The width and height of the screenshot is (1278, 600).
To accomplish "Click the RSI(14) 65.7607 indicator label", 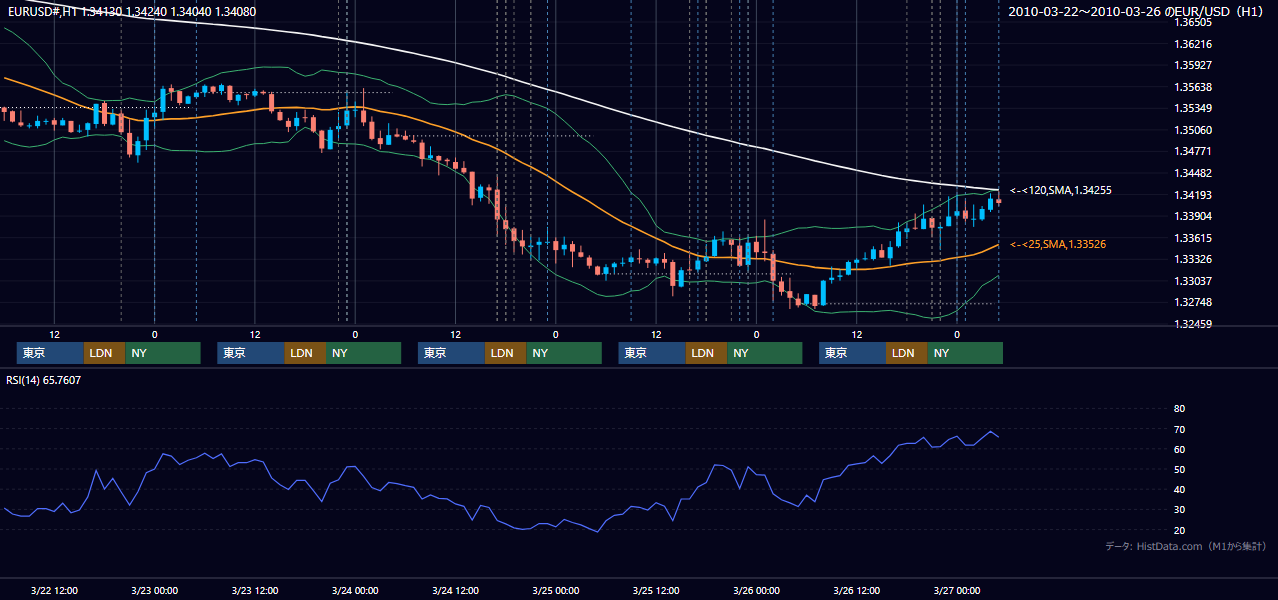I will (44, 380).
